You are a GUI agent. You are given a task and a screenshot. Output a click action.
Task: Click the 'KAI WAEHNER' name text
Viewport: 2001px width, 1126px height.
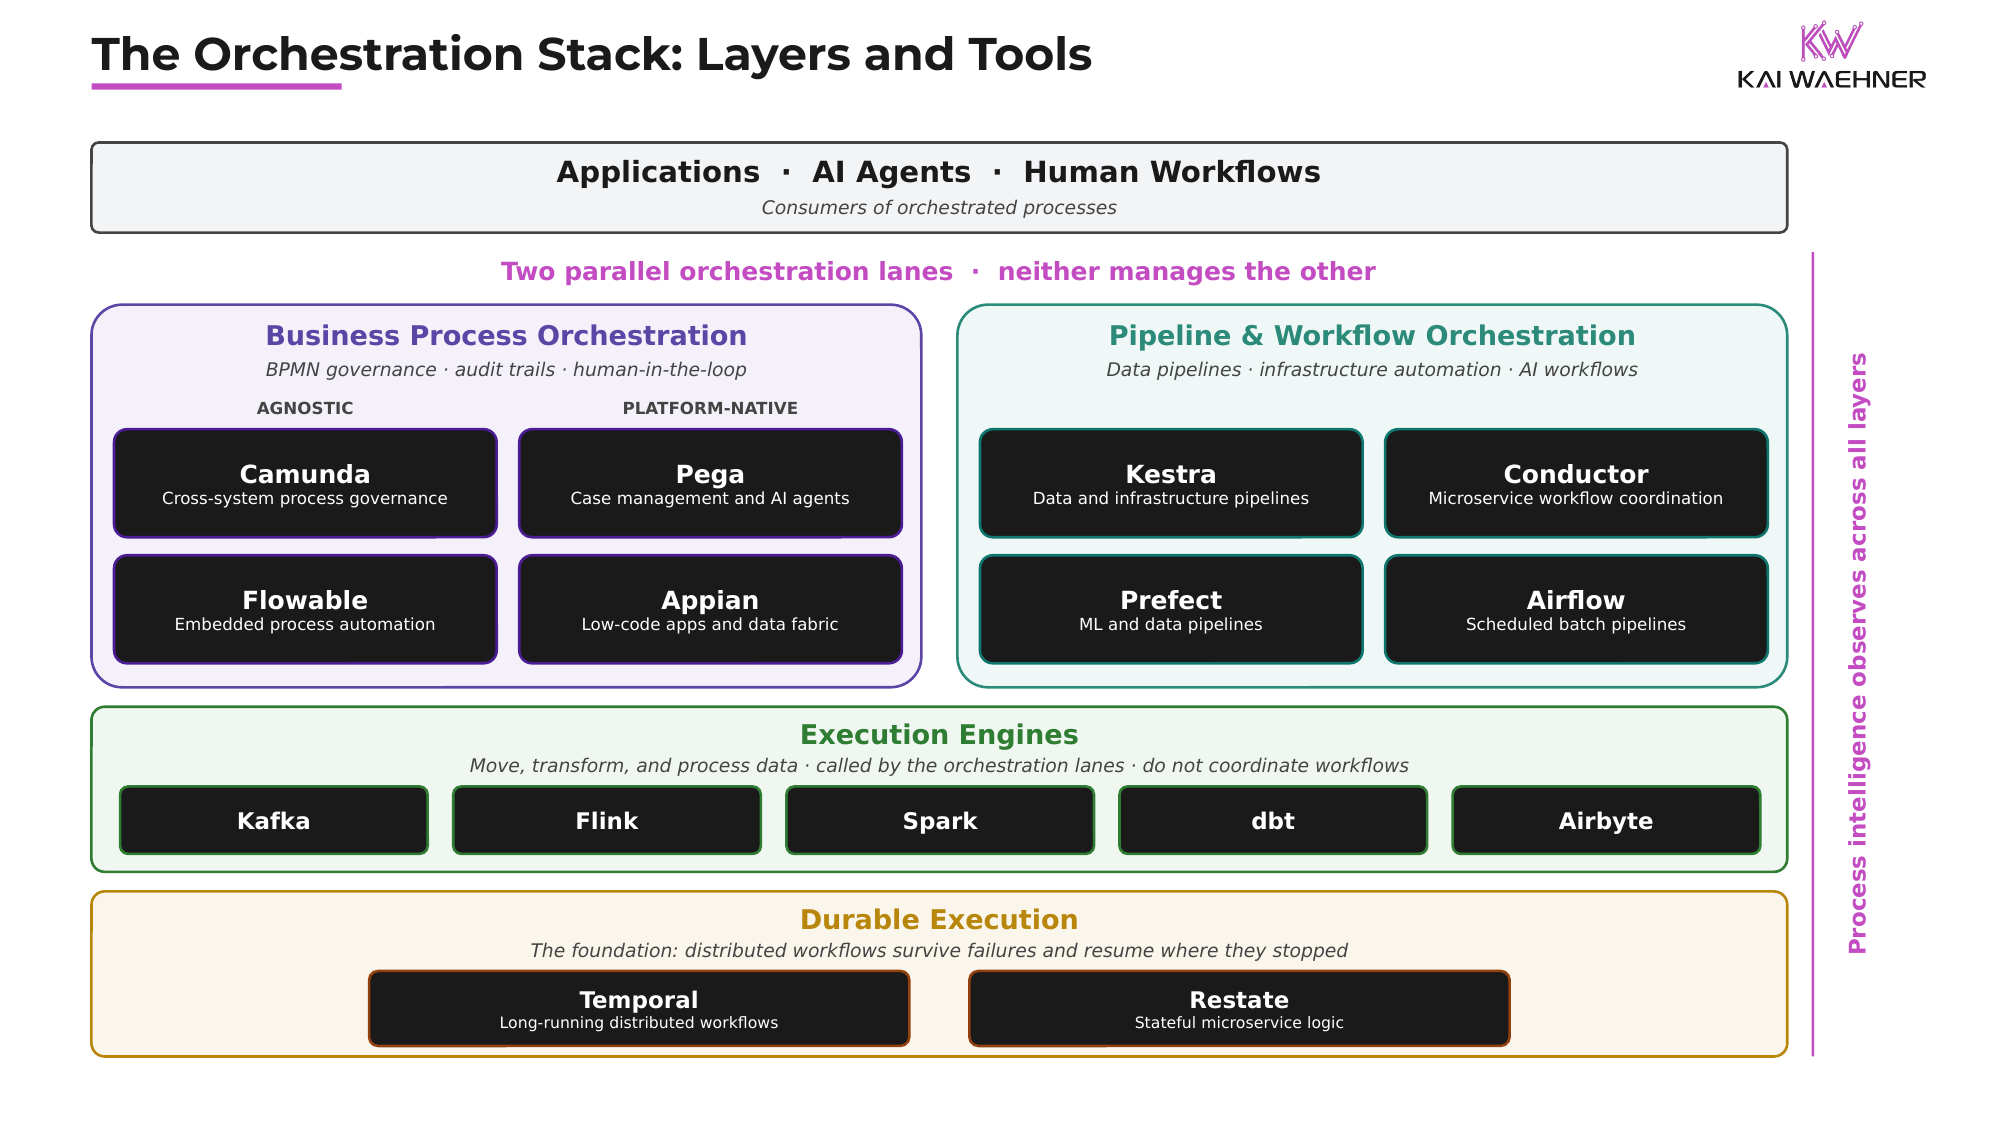pyautogui.click(x=1831, y=80)
